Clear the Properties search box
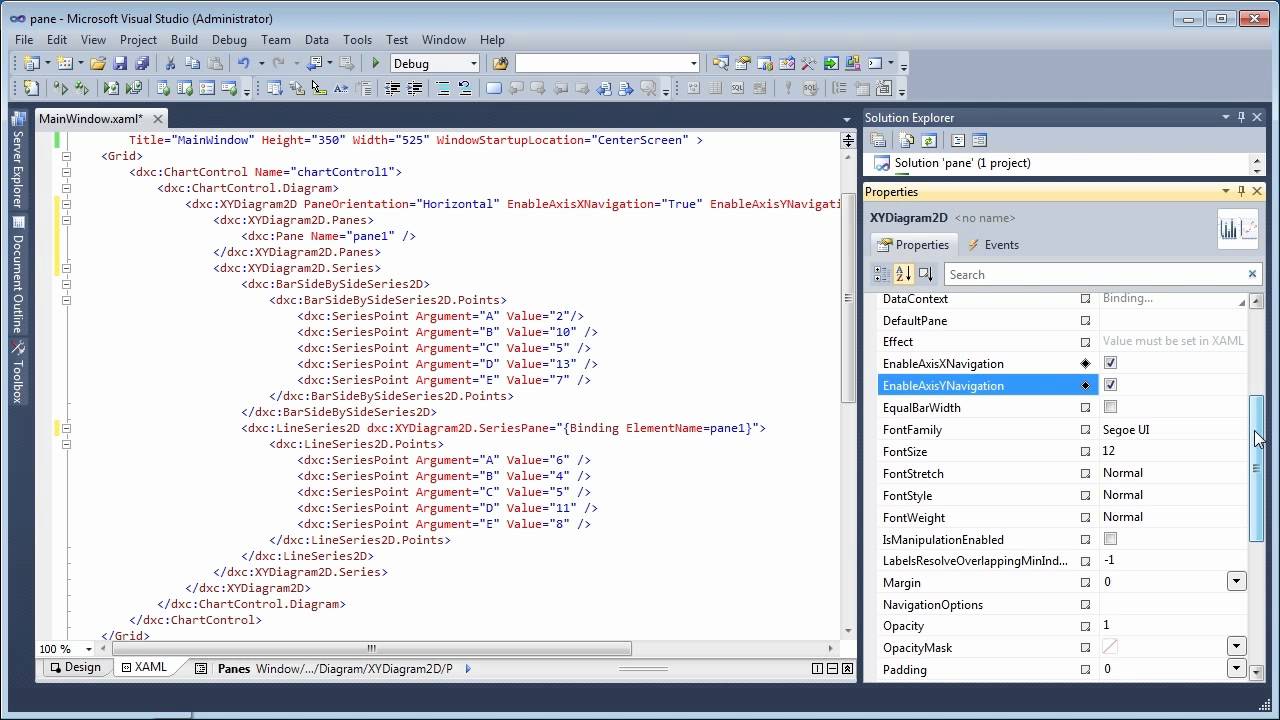The image size is (1280, 720). tap(1251, 274)
